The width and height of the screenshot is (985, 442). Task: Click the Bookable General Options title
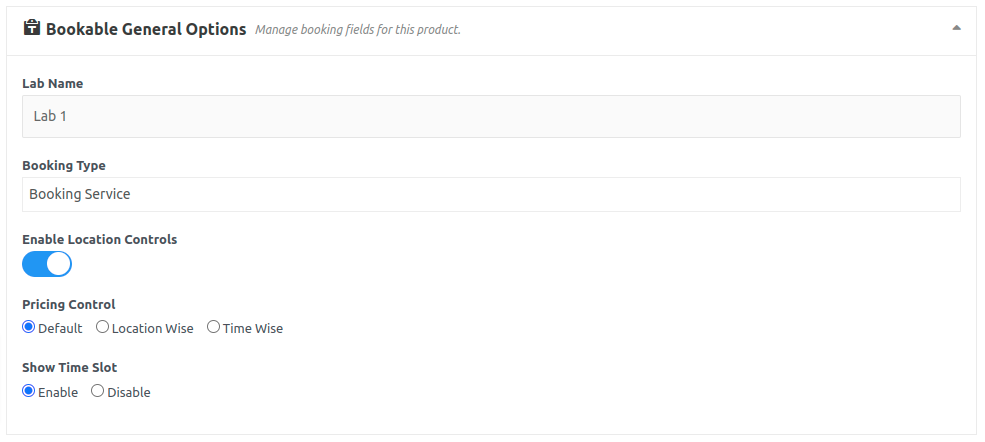146,29
